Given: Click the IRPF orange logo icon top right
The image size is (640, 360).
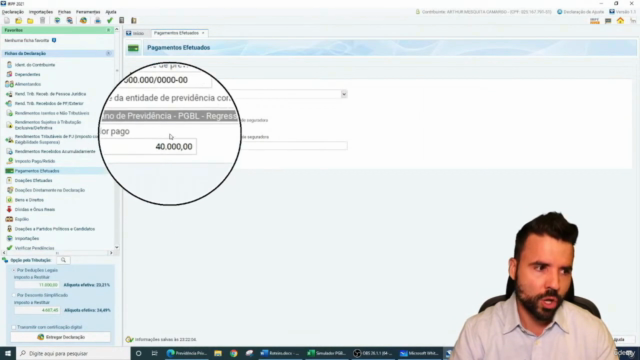Looking at the screenshot, I should pos(595,20).
